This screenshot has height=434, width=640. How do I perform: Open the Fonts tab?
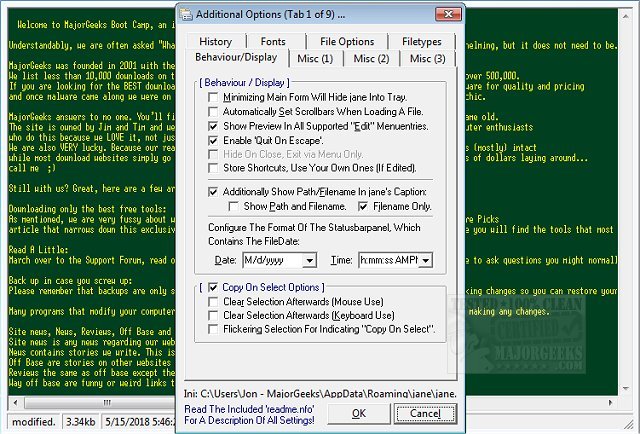pos(273,41)
